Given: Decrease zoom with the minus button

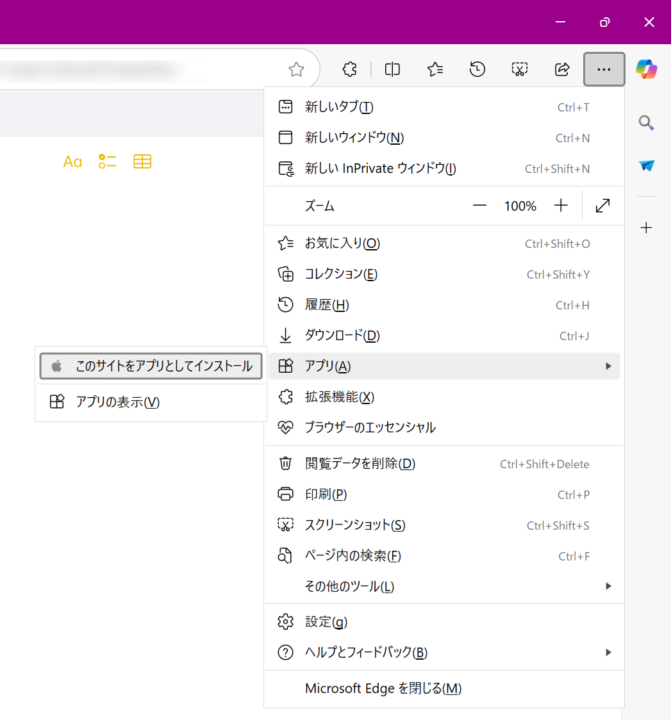Looking at the screenshot, I should [x=479, y=206].
